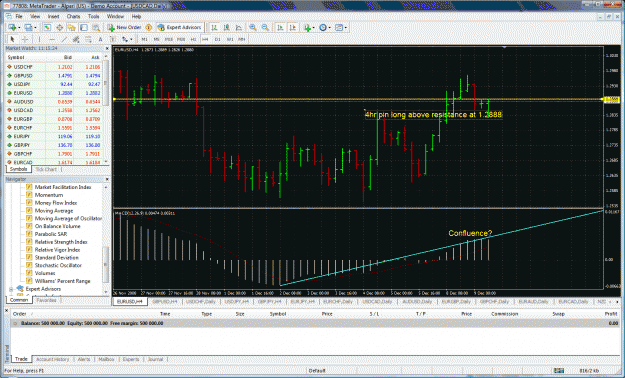Click the MetaEditor yellow diamond icon
This screenshot has width=625, height=378.
(x=149, y=28)
